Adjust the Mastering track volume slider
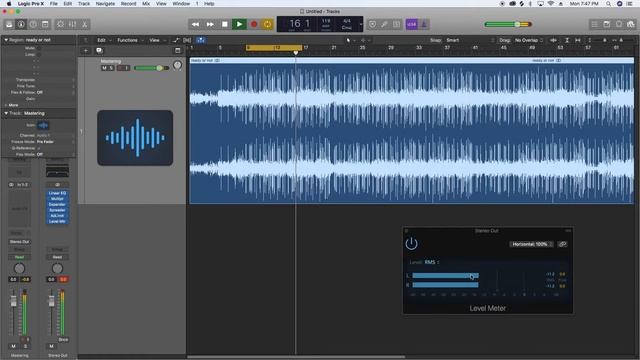The height and width of the screenshot is (360, 640). pyautogui.click(x=152, y=68)
